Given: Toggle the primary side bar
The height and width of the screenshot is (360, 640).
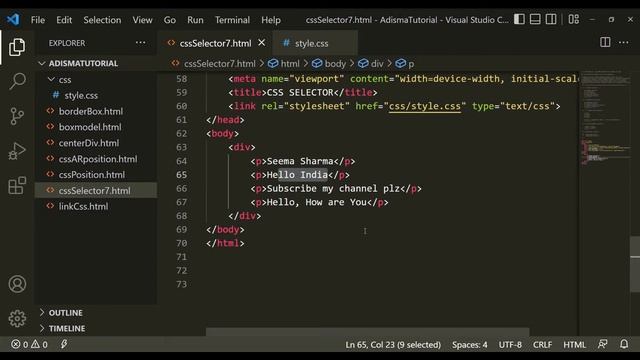Looking at the screenshot, I should (x=519, y=19).
